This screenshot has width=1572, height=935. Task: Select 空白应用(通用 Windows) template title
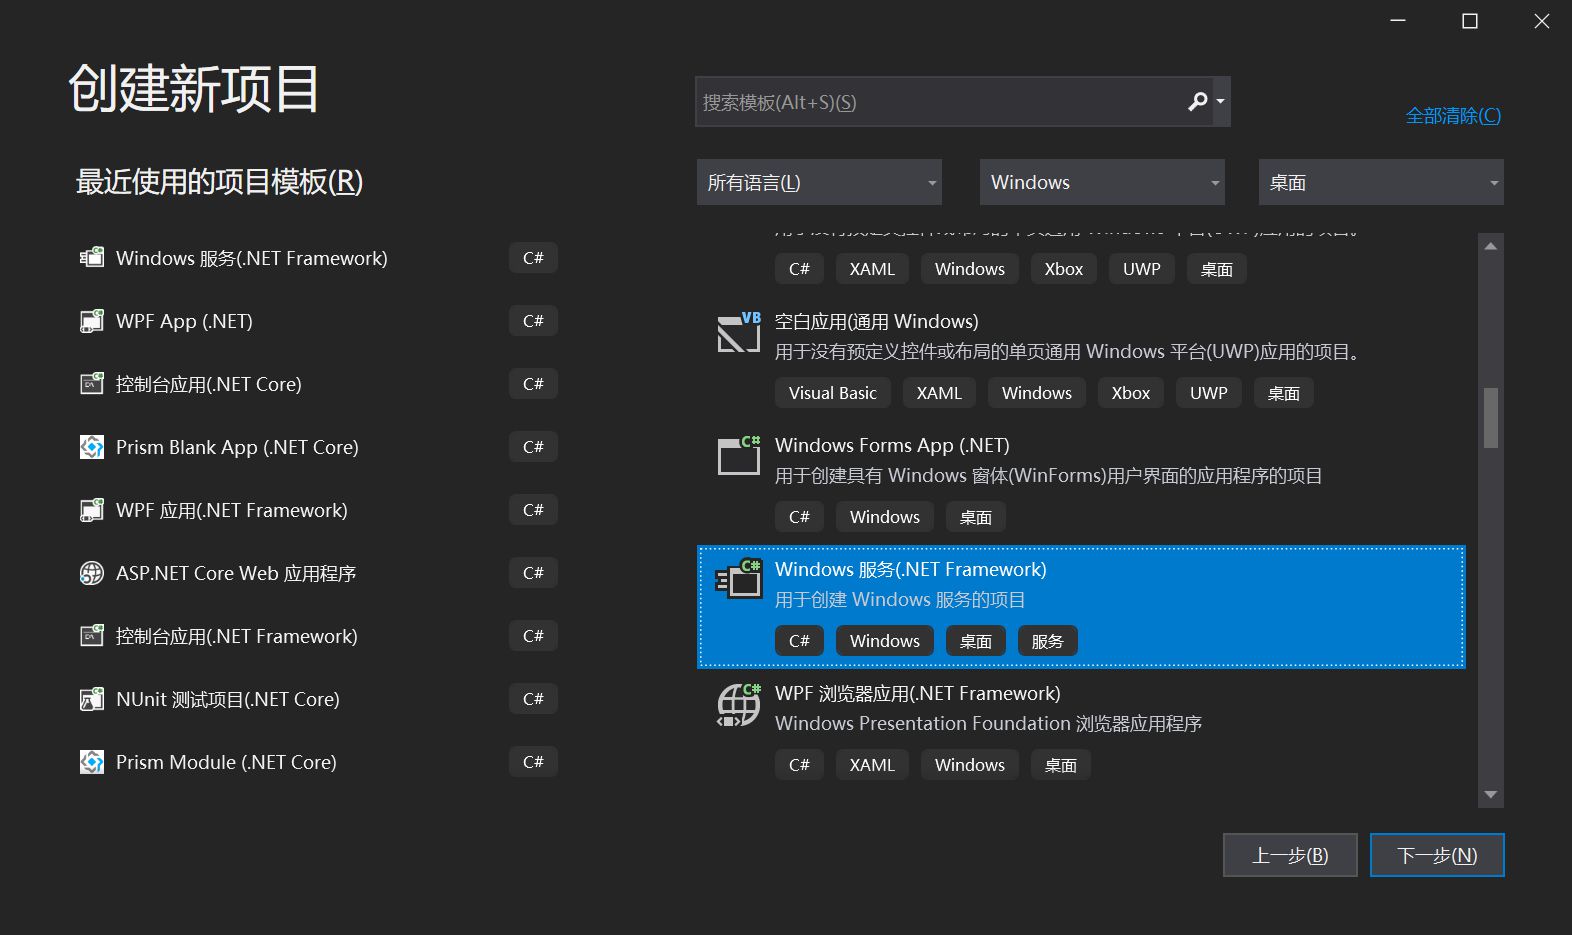coord(876,321)
